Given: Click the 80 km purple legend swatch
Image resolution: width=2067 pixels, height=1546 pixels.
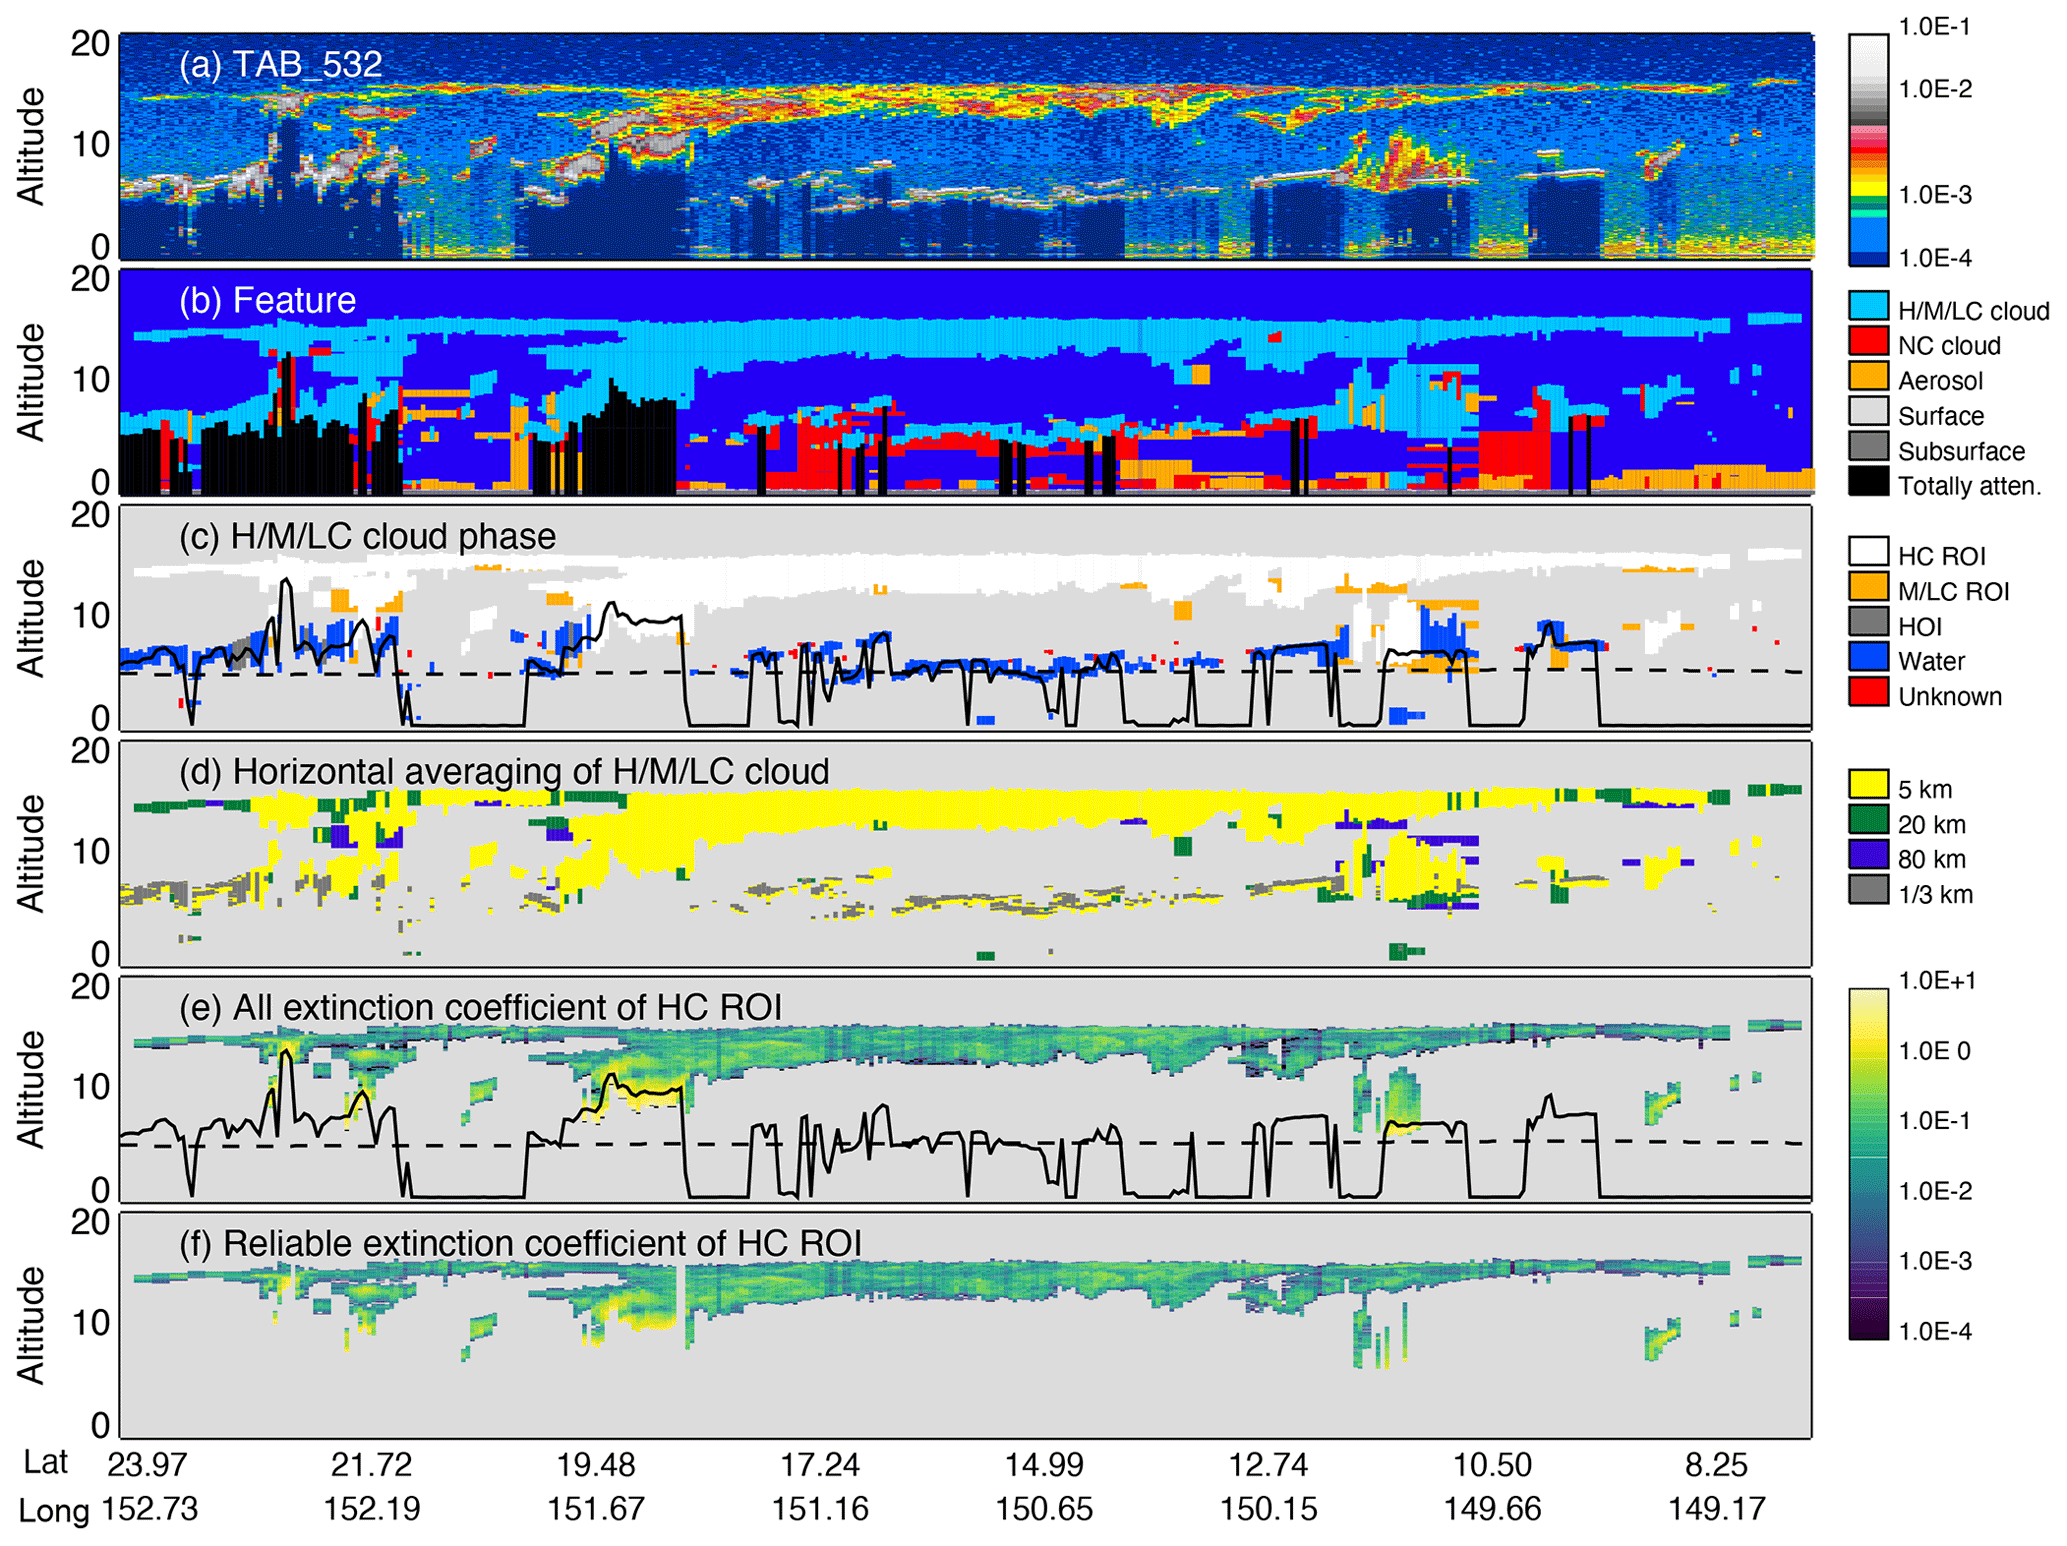Looking at the screenshot, I should [x=1867, y=855].
